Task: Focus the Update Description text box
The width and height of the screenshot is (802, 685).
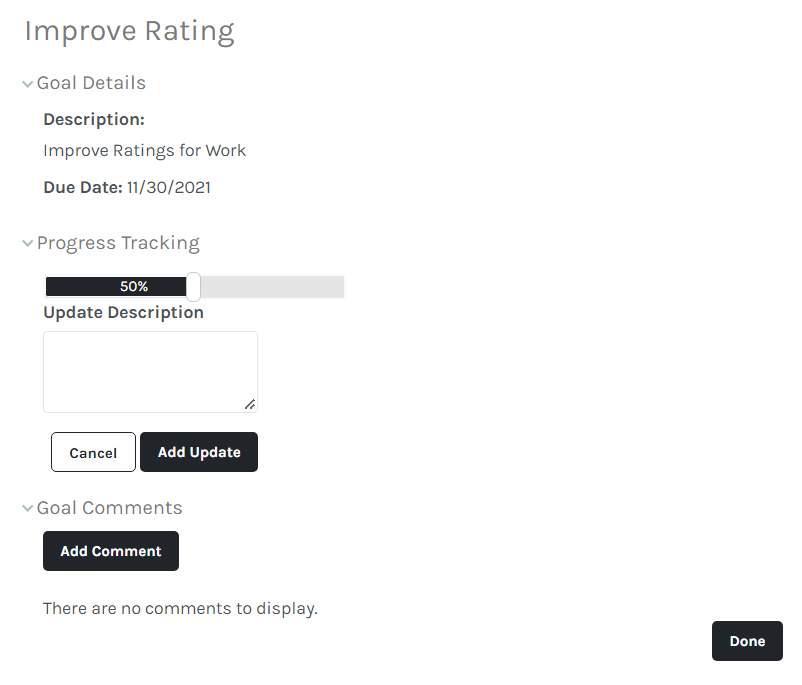Action: tap(150, 371)
